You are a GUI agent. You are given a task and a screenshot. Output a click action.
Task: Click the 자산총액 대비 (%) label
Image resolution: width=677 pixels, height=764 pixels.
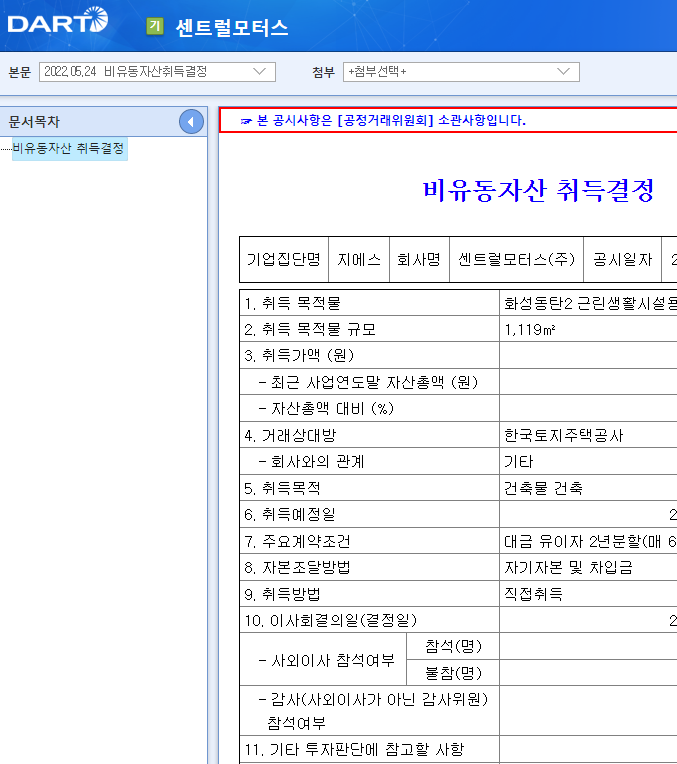(326, 409)
